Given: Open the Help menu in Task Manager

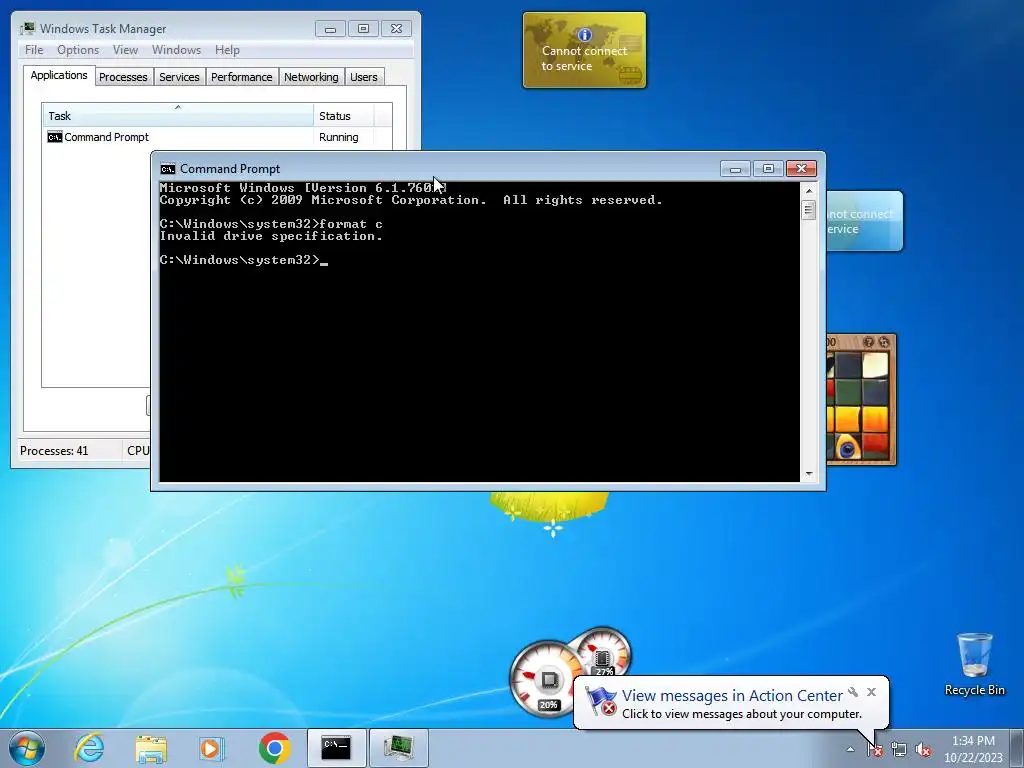Looking at the screenshot, I should pyautogui.click(x=227, y=50).
